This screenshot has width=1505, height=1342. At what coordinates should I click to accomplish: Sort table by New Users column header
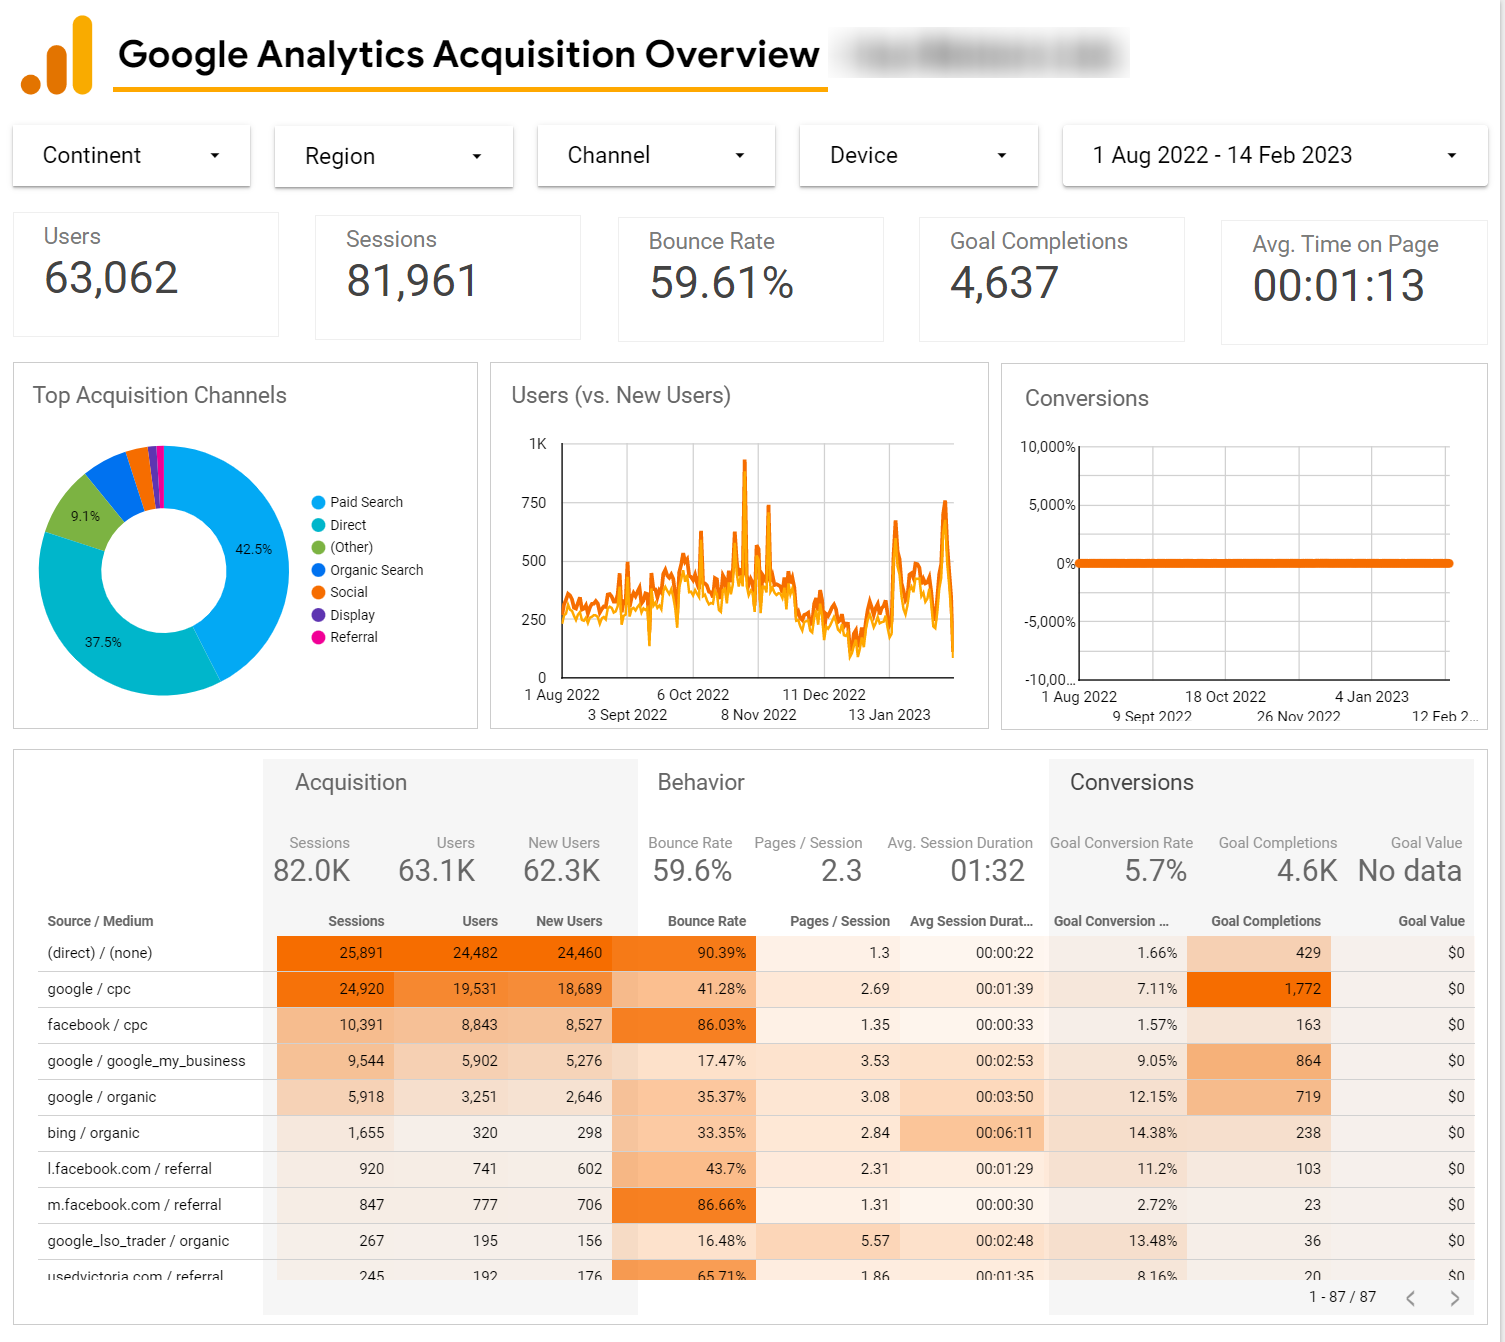569,921
